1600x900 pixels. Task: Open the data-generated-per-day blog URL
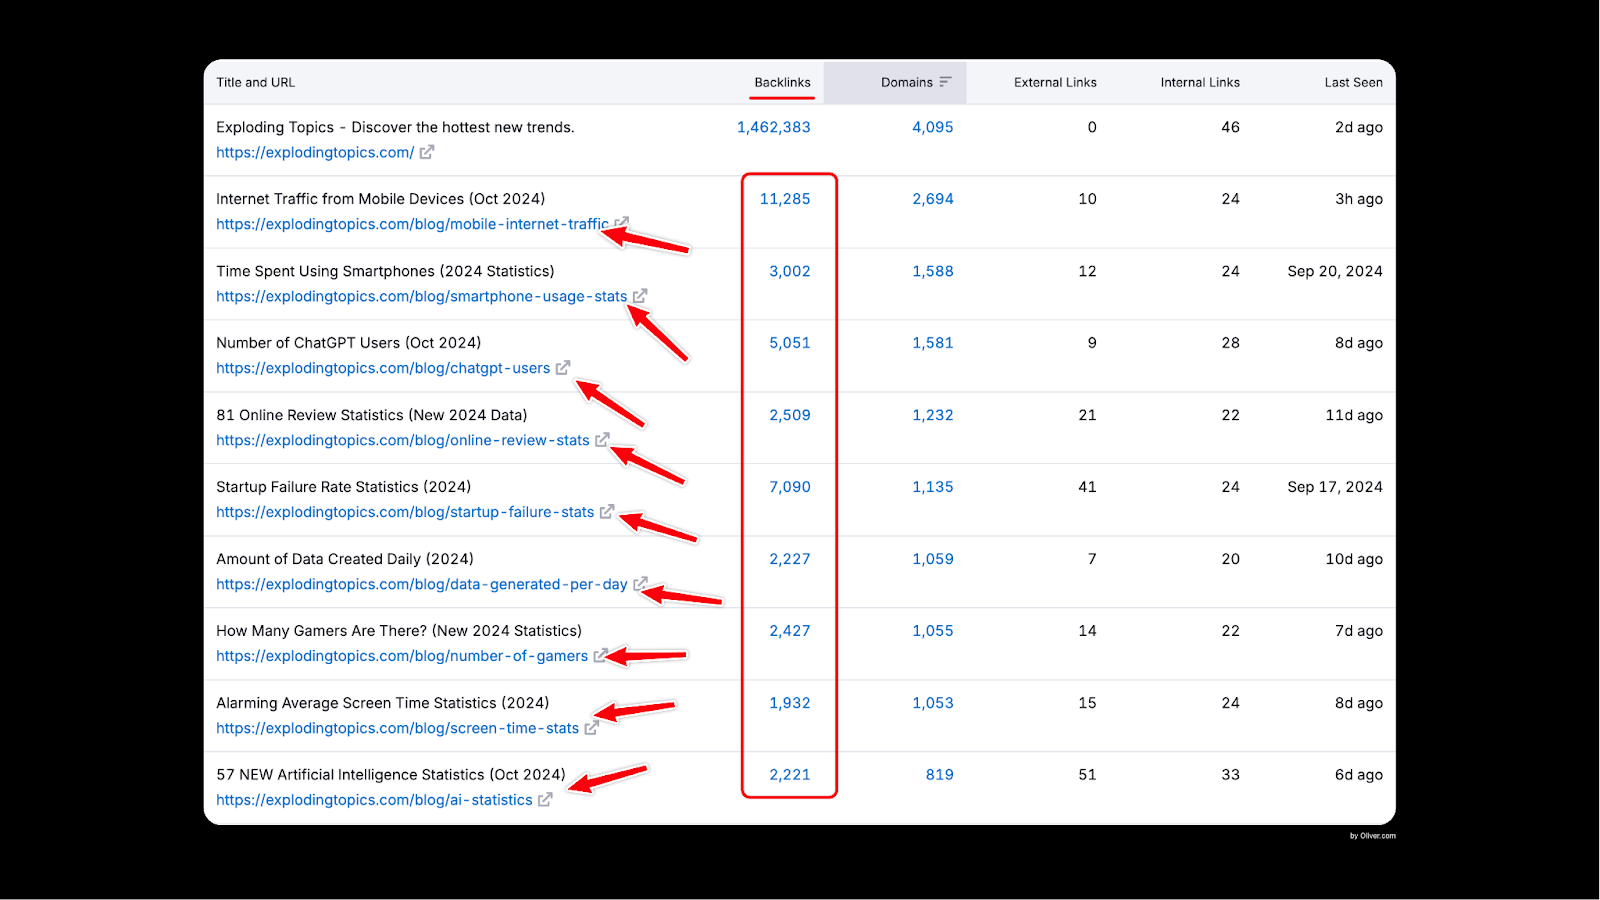pyautogui.click(x=422, y=584)
